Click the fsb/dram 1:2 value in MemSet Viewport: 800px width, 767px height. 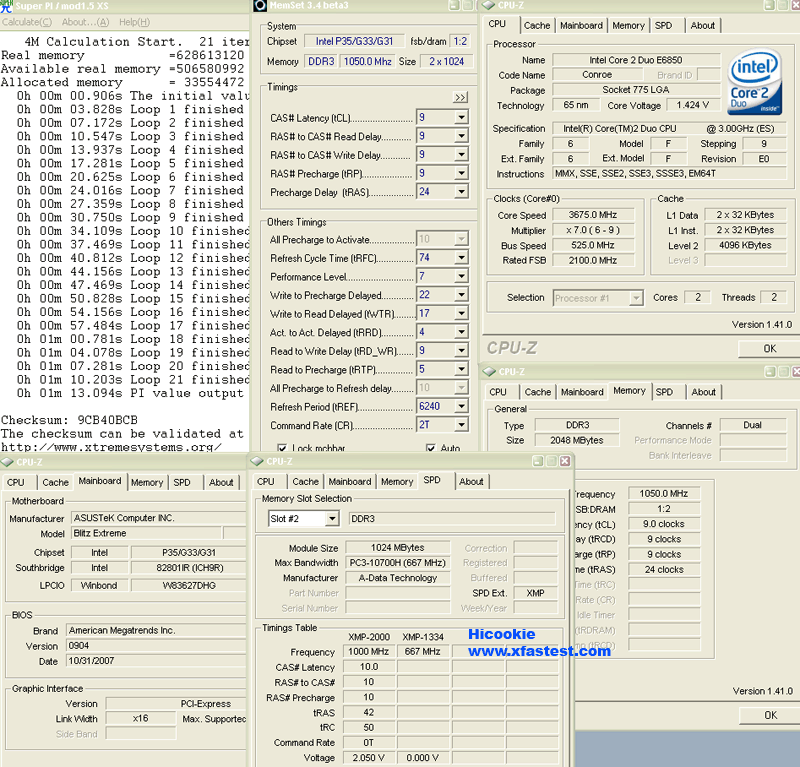click(460, 41)
